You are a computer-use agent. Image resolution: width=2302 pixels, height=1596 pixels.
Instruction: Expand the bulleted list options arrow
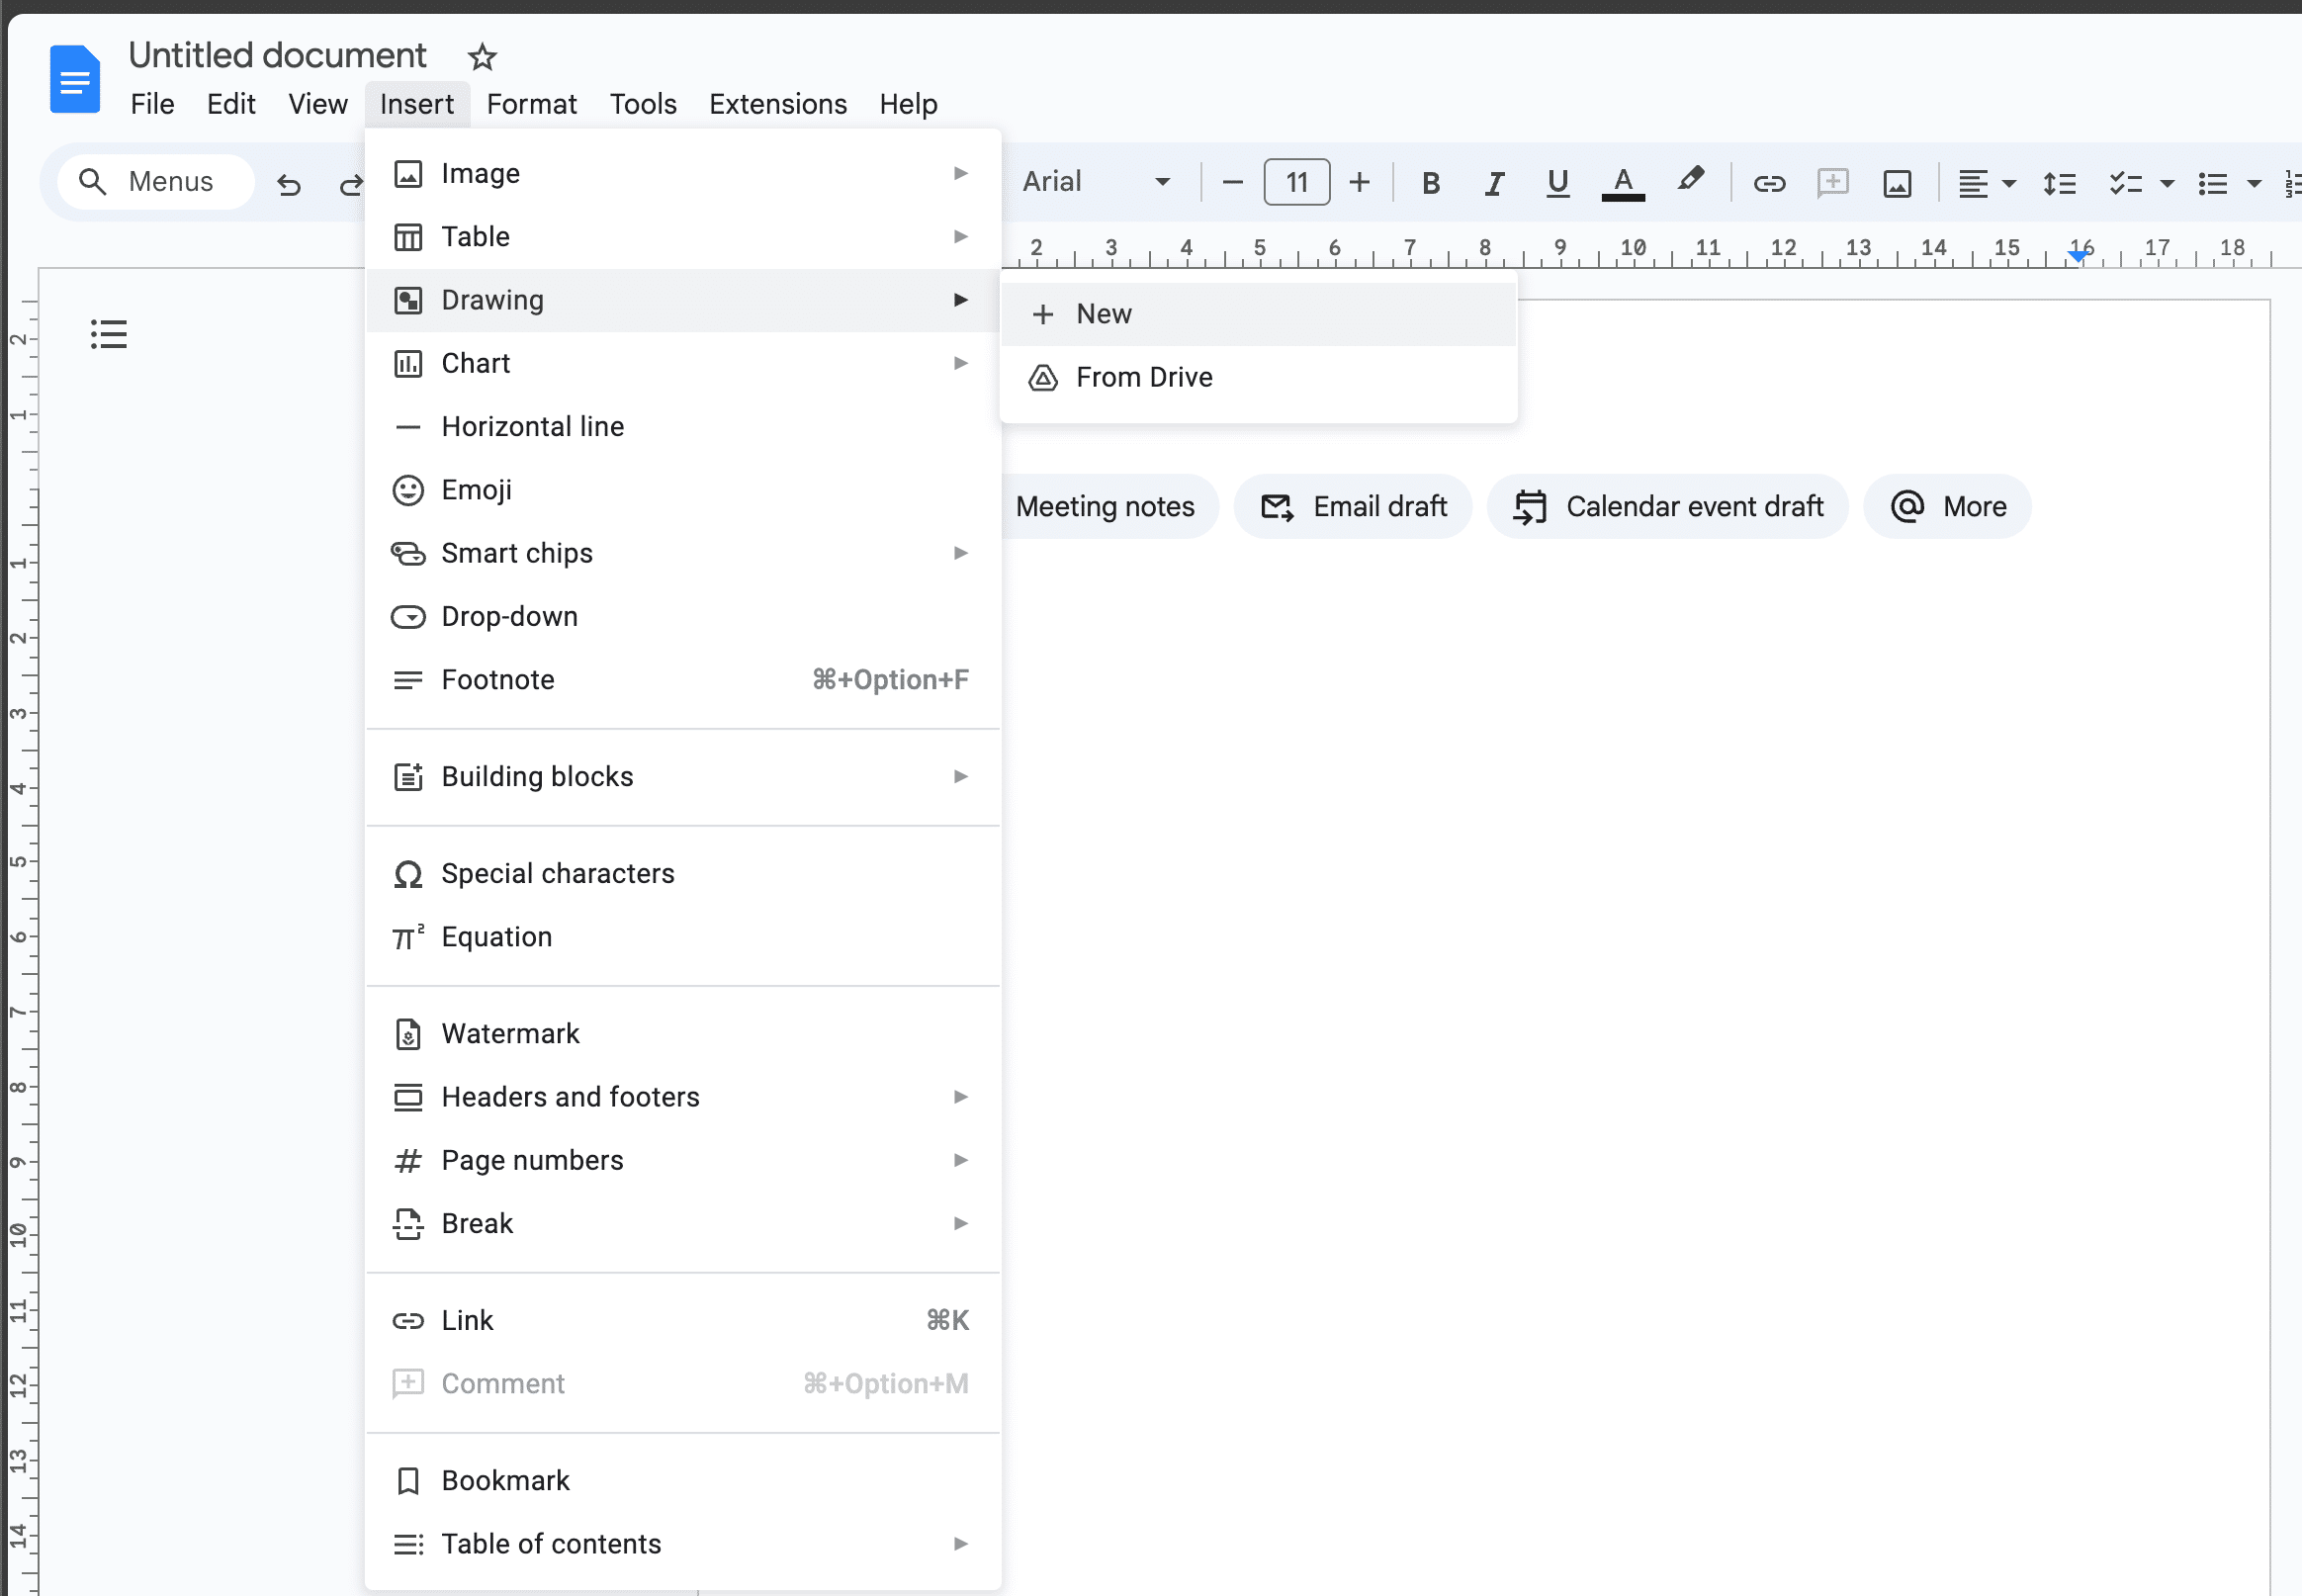(x=2254, y=183)
